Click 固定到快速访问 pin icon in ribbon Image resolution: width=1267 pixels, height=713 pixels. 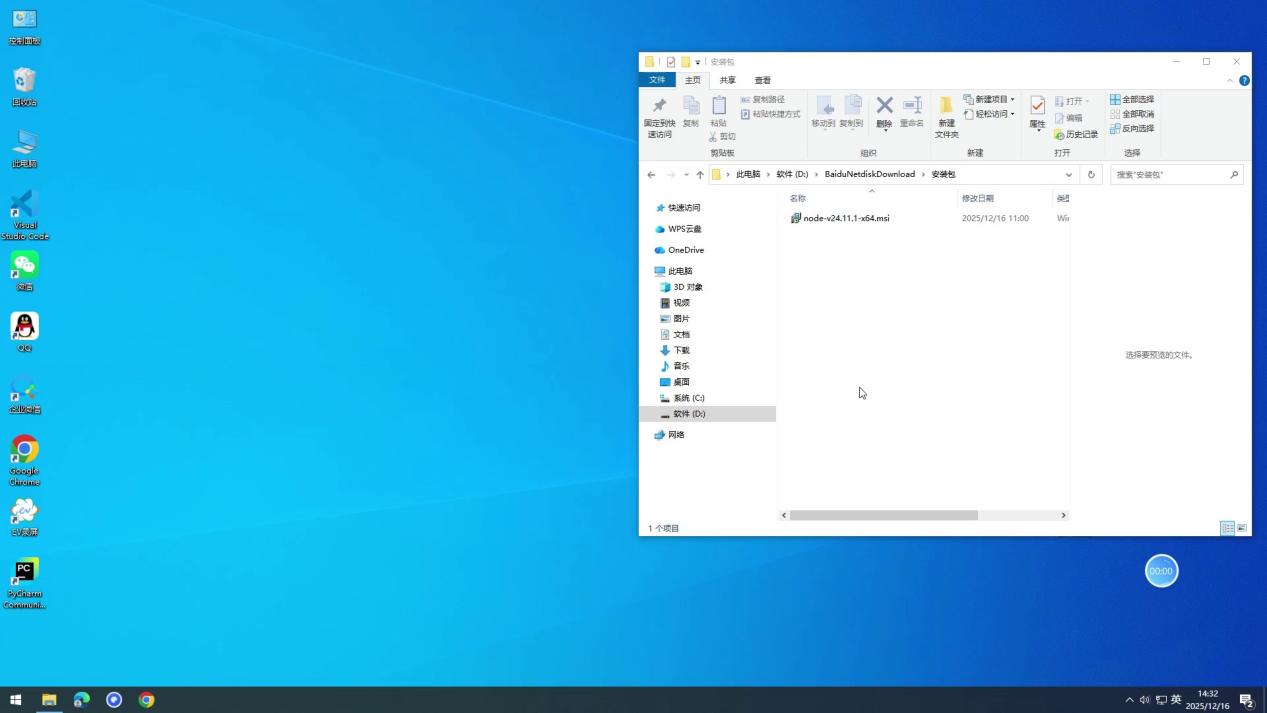coord(659,107)
